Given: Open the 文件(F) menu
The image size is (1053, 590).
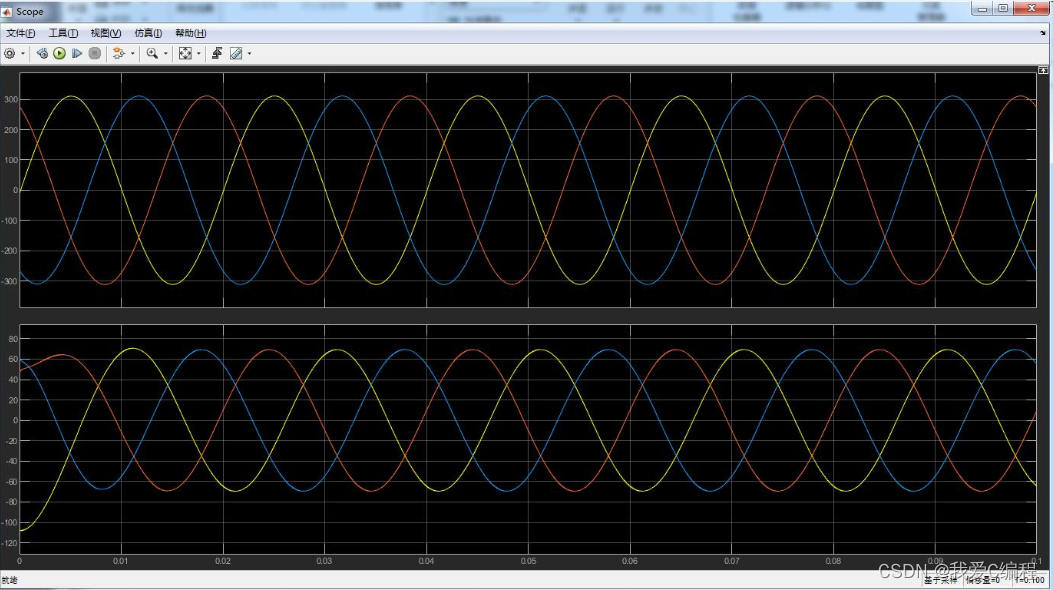Looking at the screenshot, I should coord(21,33).
